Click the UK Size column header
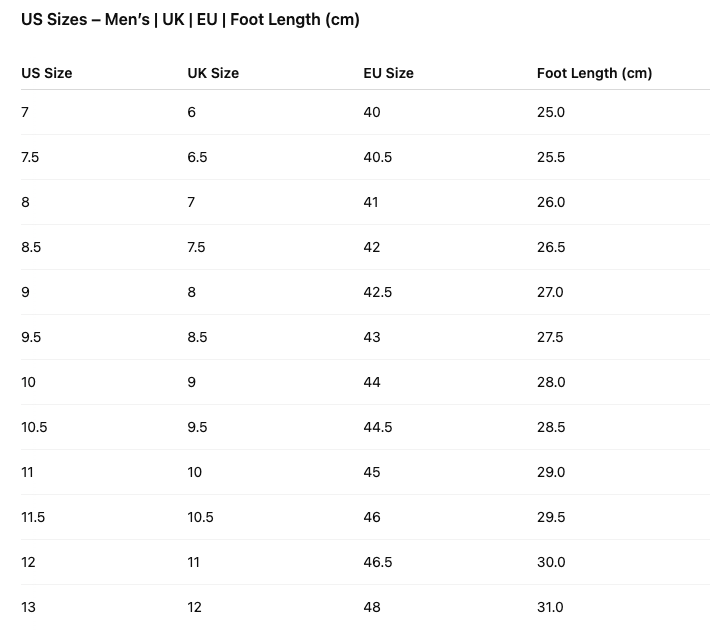 click(213, 73)
